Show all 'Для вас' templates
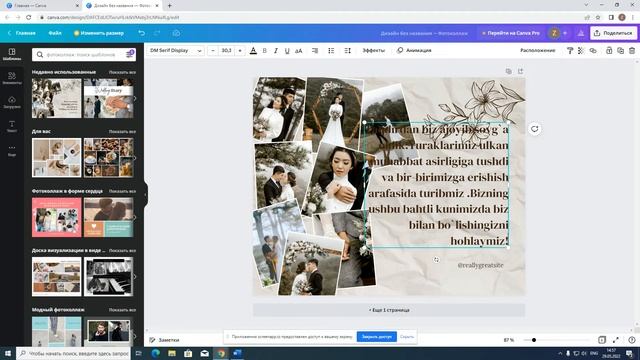 [x=122, y=132]
